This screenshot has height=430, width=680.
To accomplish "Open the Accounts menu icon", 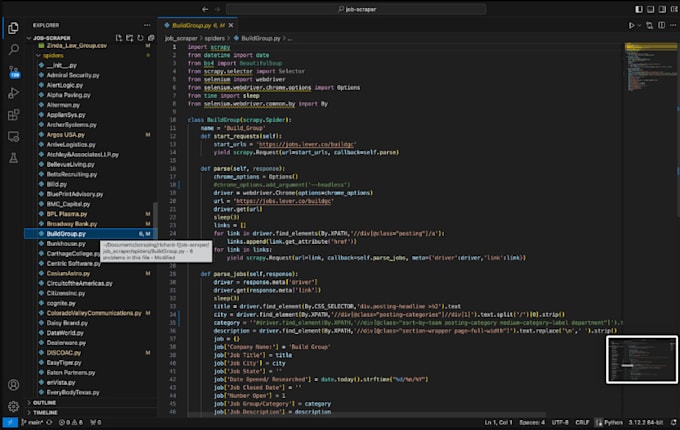I will [x=13, y=384].
